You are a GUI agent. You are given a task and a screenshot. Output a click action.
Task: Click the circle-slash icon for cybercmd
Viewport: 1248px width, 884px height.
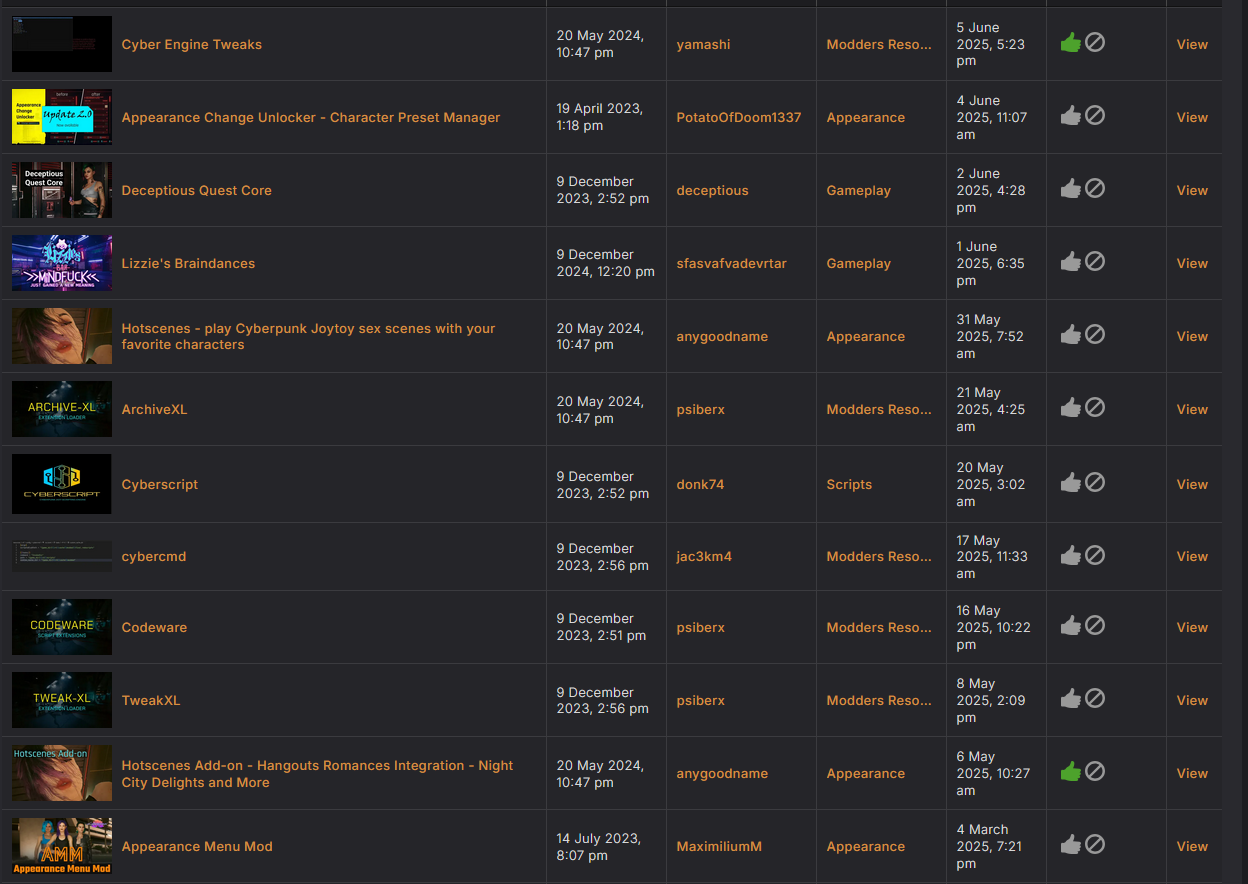tap(1095, 554)
